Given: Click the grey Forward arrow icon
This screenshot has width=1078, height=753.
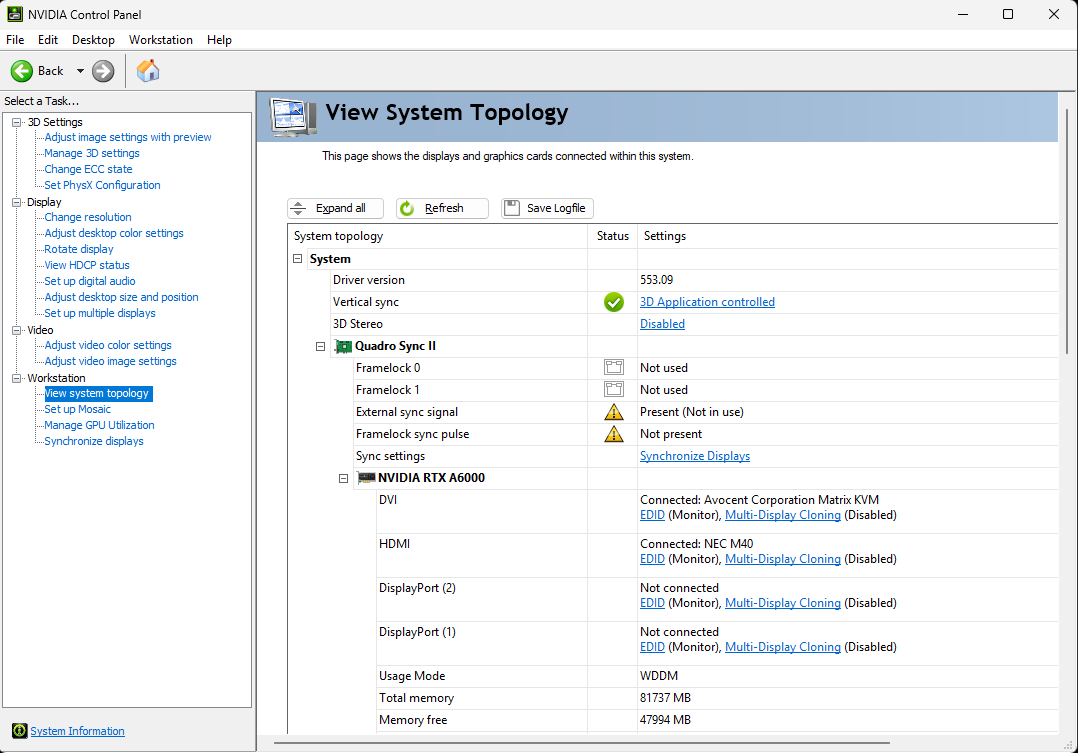Looking at the screenshot, I should 103,71.
